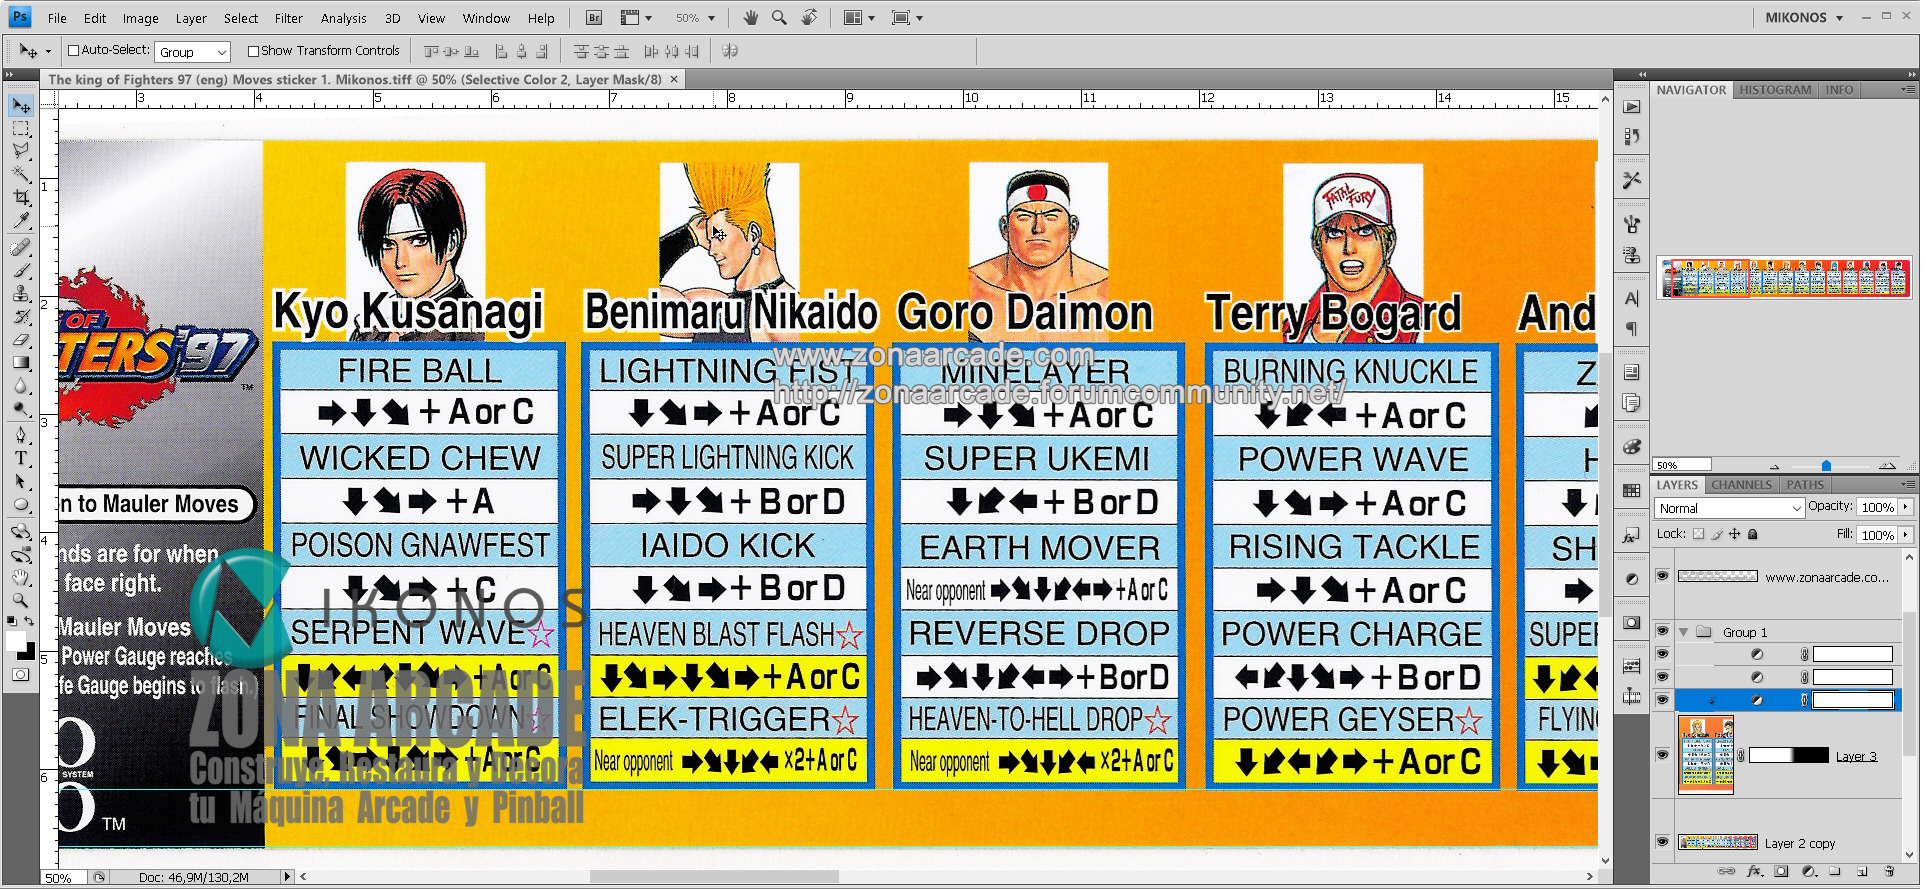Add a layer mask
This screenshot has height=889, width=1926.
(1781, 871)
